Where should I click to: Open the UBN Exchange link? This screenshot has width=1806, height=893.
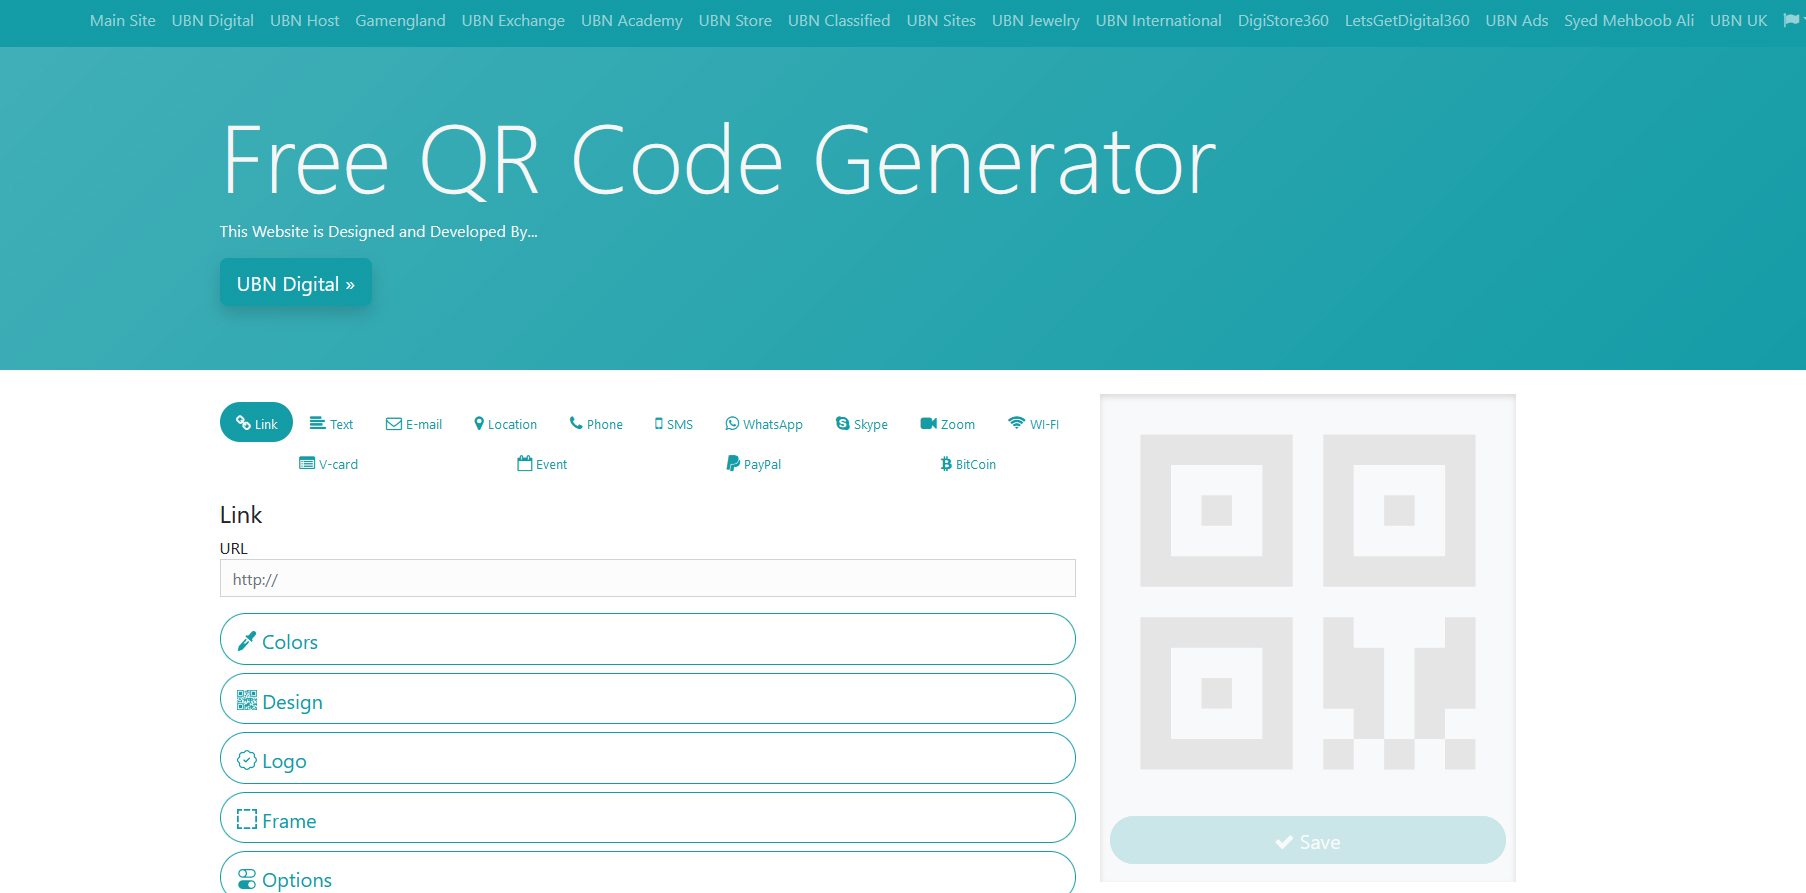coord(513,20)
